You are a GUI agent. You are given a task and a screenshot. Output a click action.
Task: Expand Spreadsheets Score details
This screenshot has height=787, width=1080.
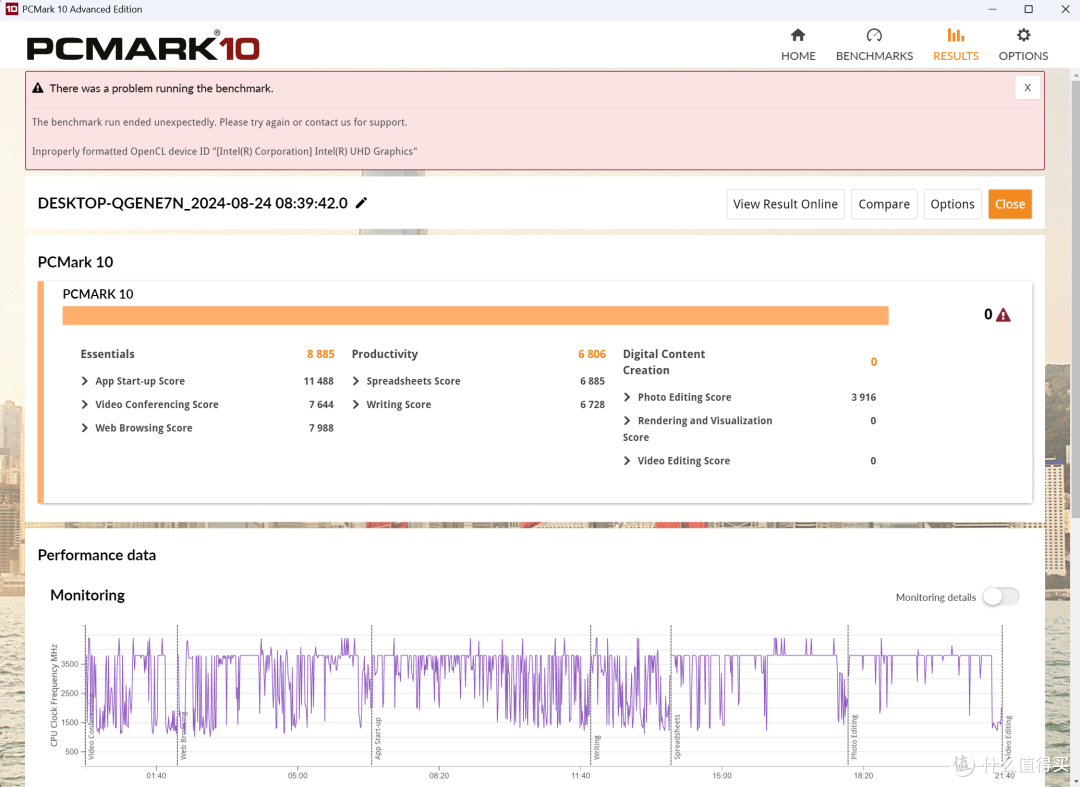[356, 381]
